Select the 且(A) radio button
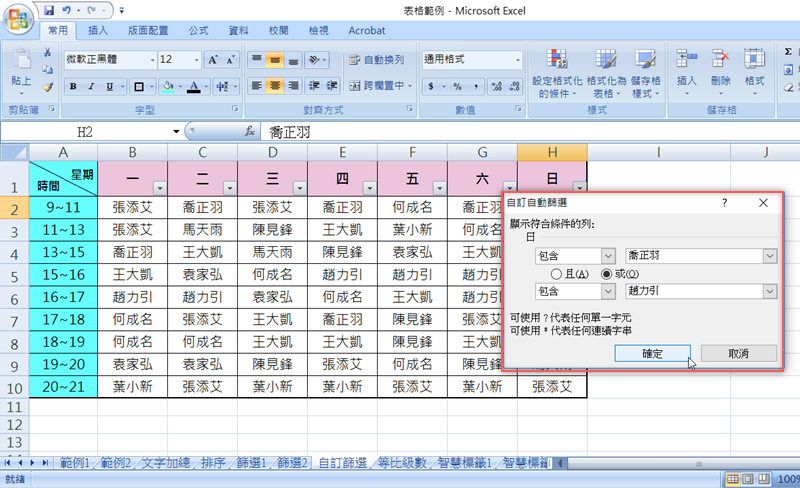 click(556, 273)
